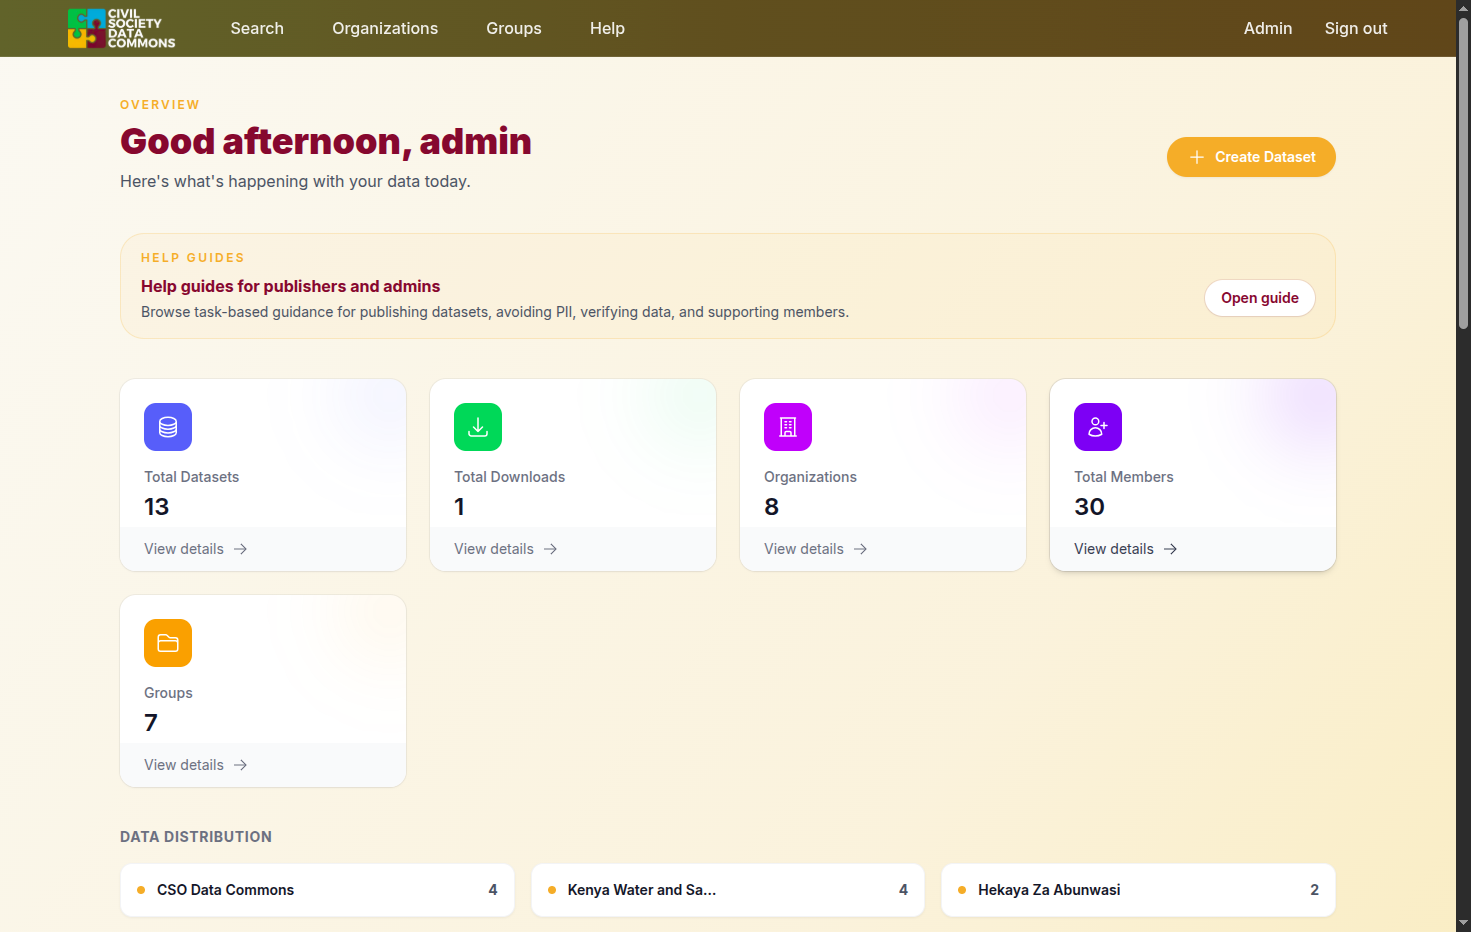Click the 'DATA DISTRIBUTION' section label

(196, 837)
